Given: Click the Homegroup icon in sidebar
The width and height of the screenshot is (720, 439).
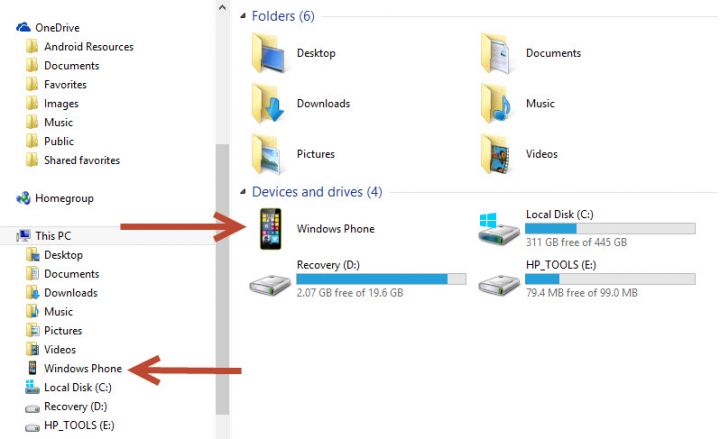Looking at the screenshot, I should (x=23, y=198).
